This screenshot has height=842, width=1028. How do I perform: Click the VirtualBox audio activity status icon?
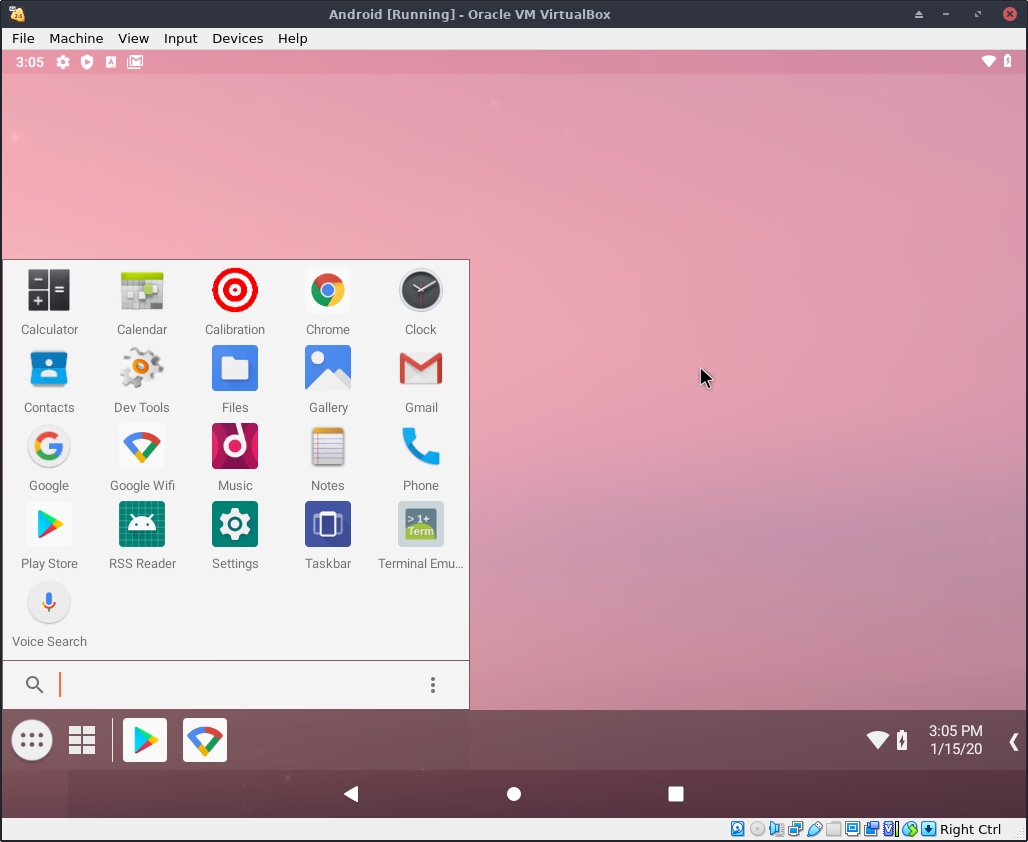[x=776, y=829]
